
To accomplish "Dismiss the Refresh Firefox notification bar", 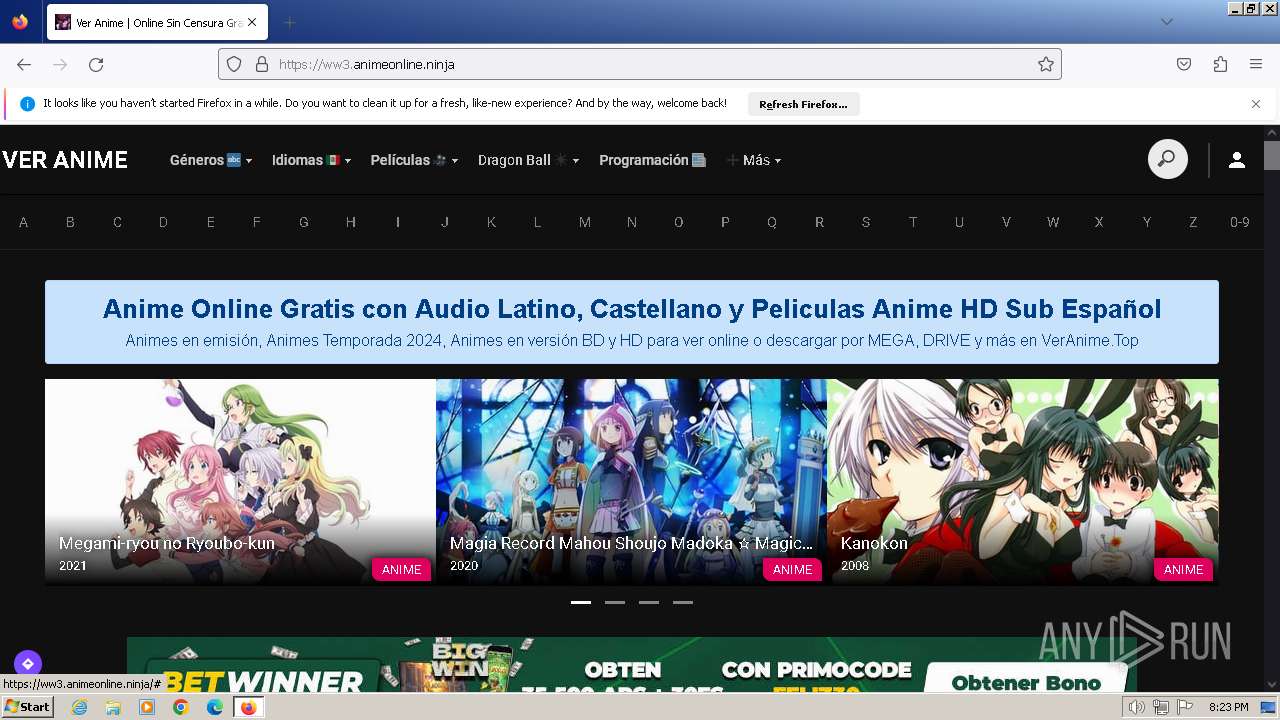I will 1256,104.
